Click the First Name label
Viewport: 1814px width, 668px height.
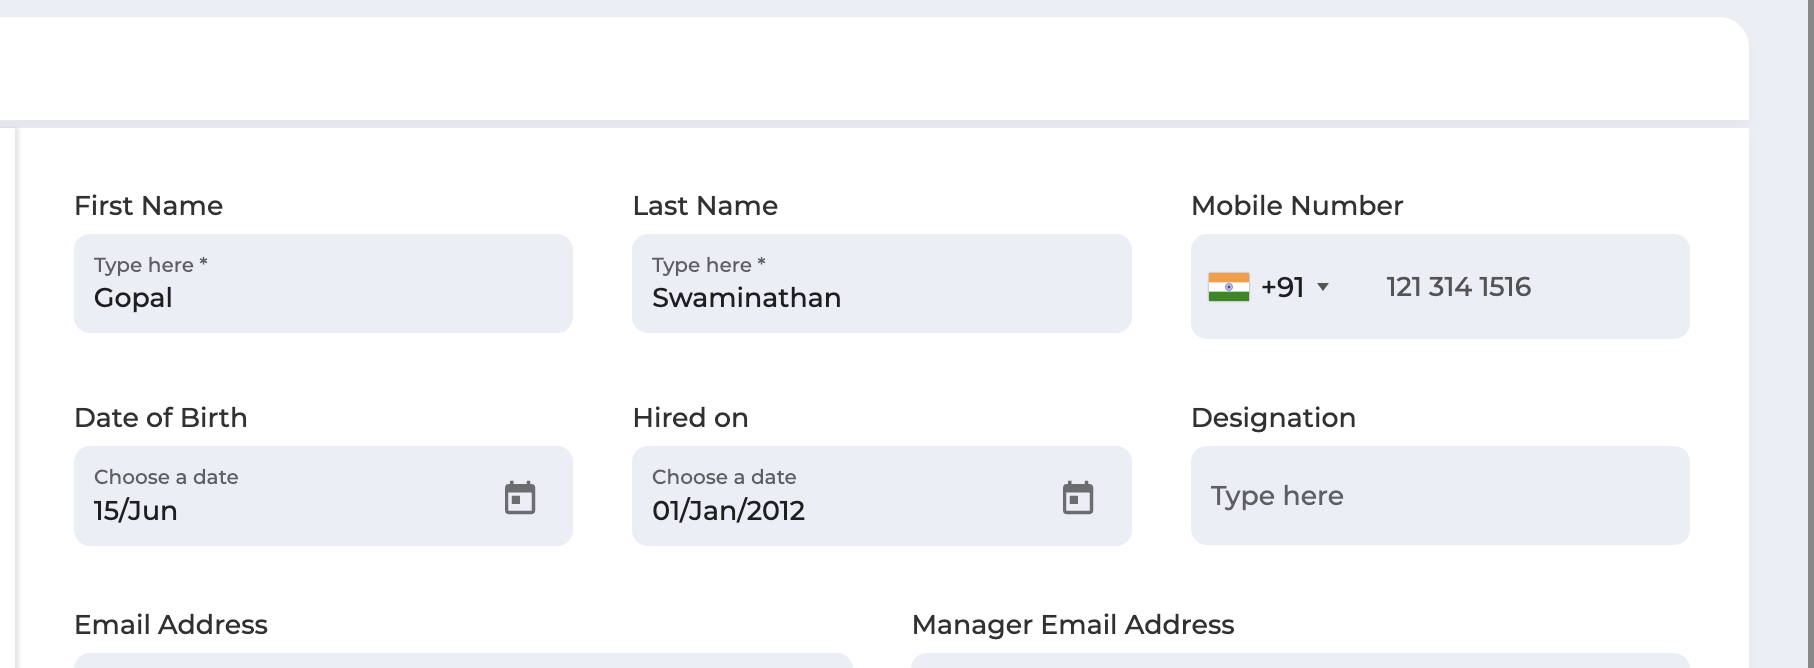149,206
